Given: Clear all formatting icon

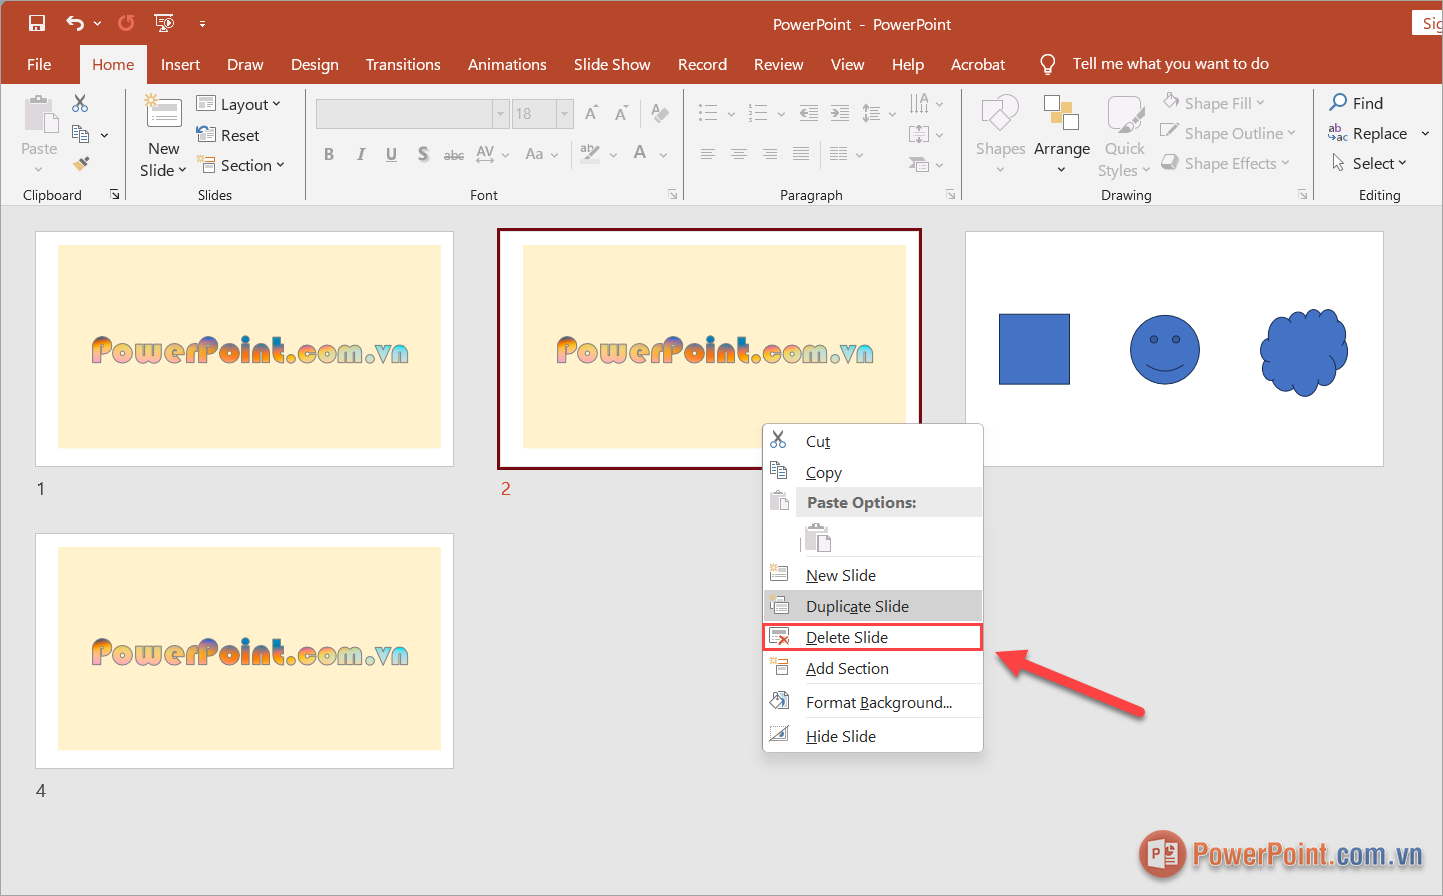Looking at the screenshot, I should coord(660,113).
